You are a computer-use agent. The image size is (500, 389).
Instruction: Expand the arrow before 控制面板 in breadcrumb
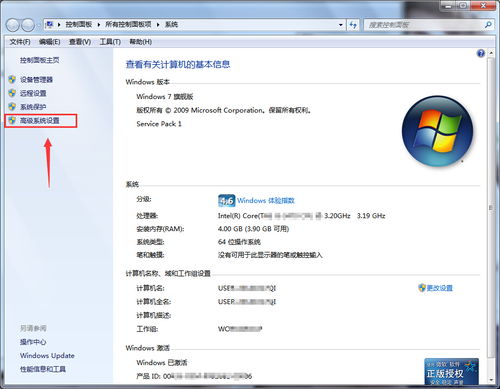[59, 25]
